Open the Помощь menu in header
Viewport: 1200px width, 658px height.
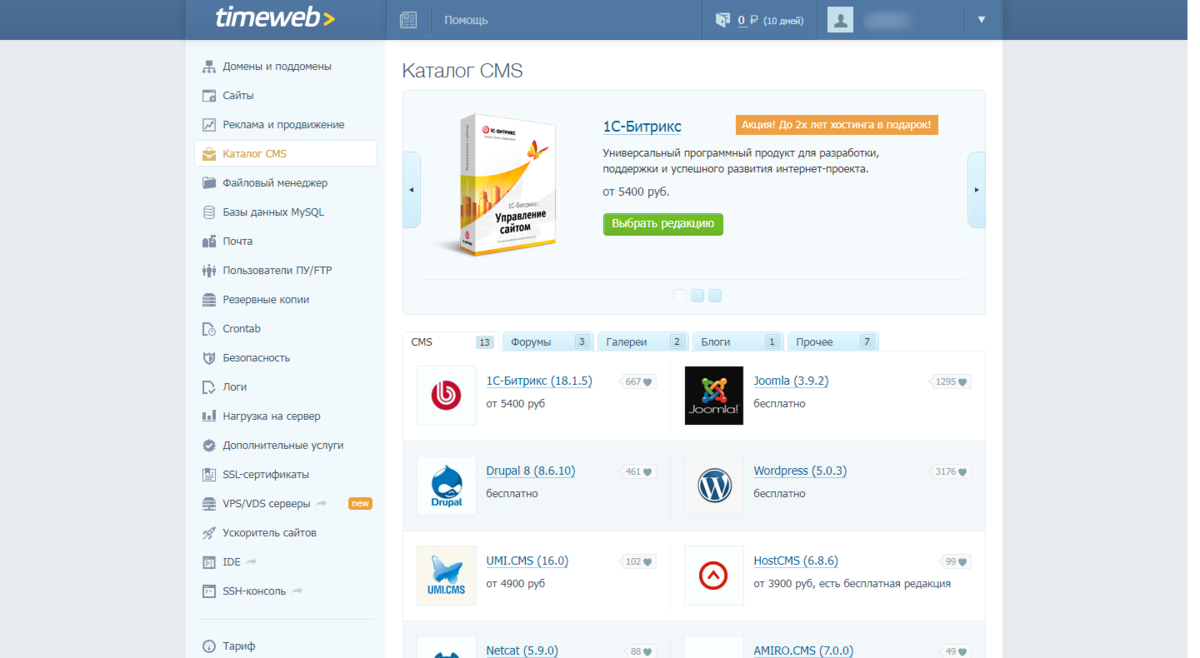click(466, 20)
